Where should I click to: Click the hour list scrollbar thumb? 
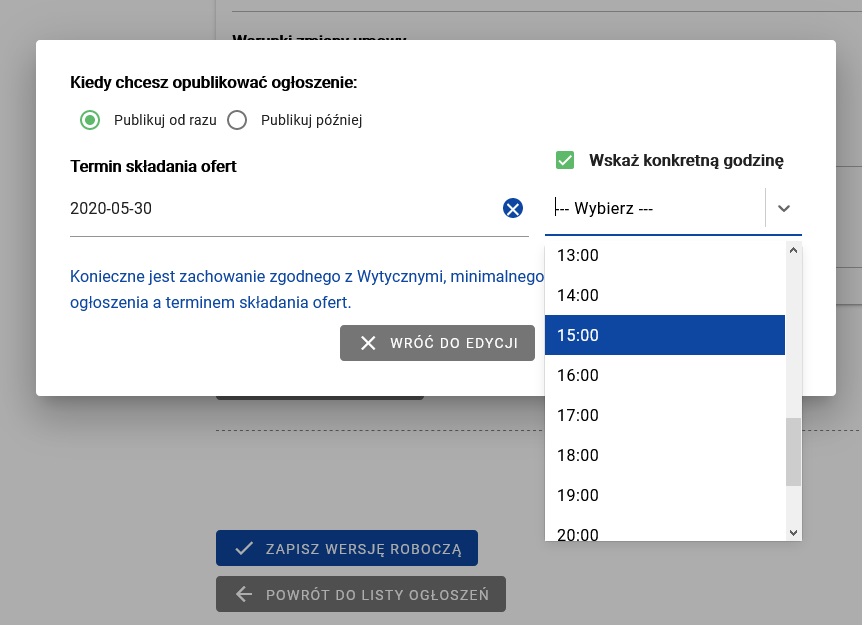794,451
